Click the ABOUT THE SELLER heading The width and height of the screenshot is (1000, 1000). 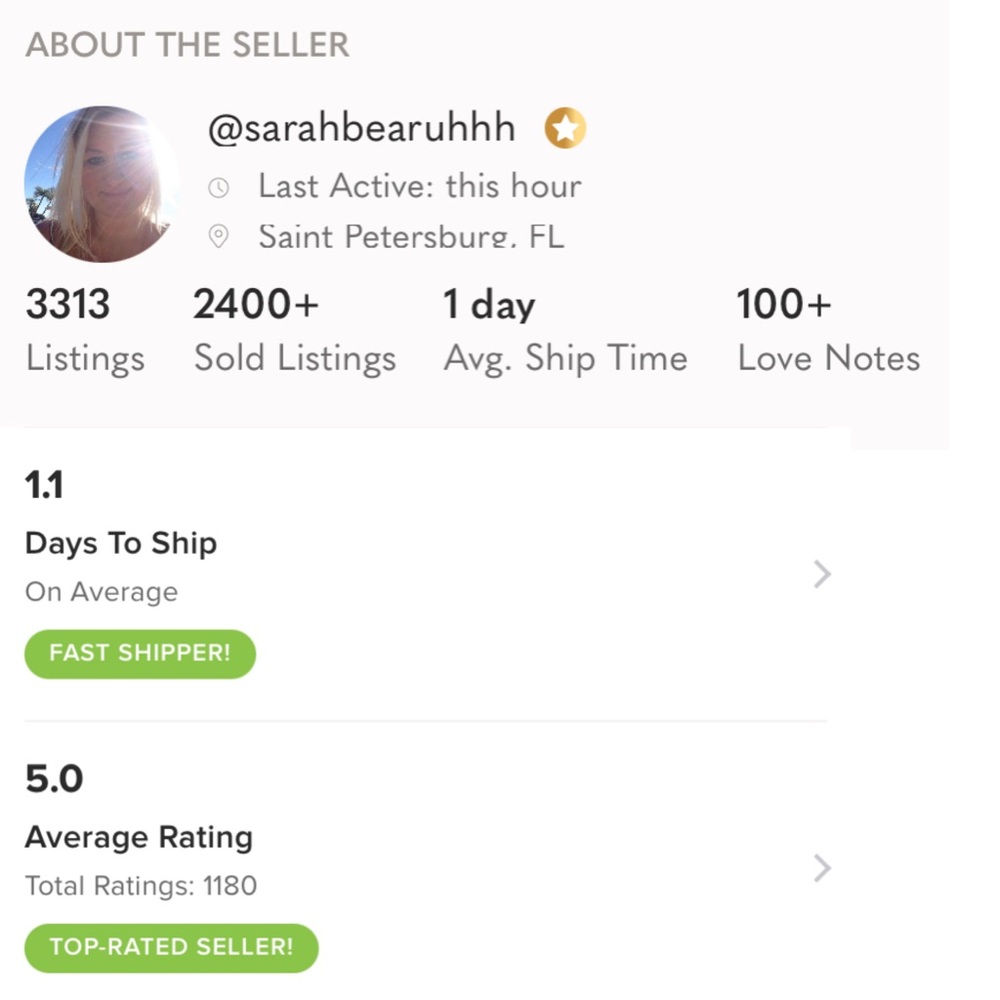[x=187, y=45]
